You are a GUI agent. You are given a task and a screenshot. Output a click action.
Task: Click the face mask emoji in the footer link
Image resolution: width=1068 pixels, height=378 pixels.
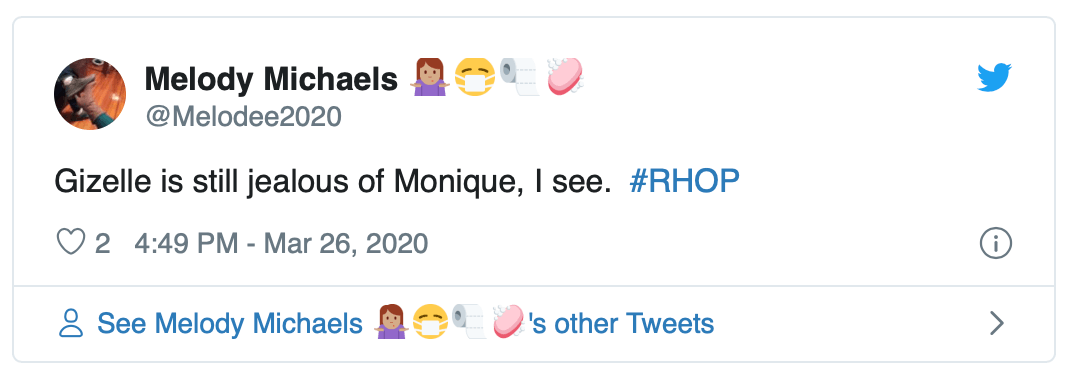[x=430, y=321]
